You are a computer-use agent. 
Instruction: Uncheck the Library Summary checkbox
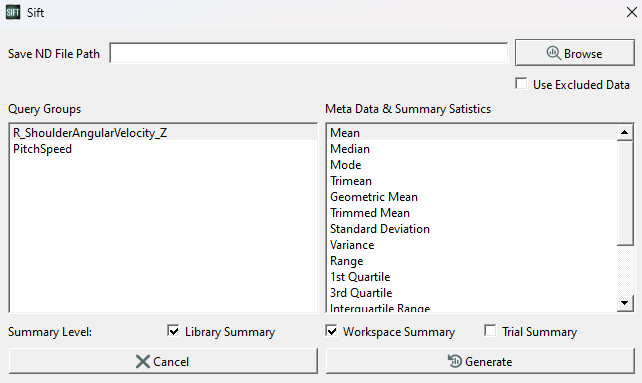pos(173,331)
